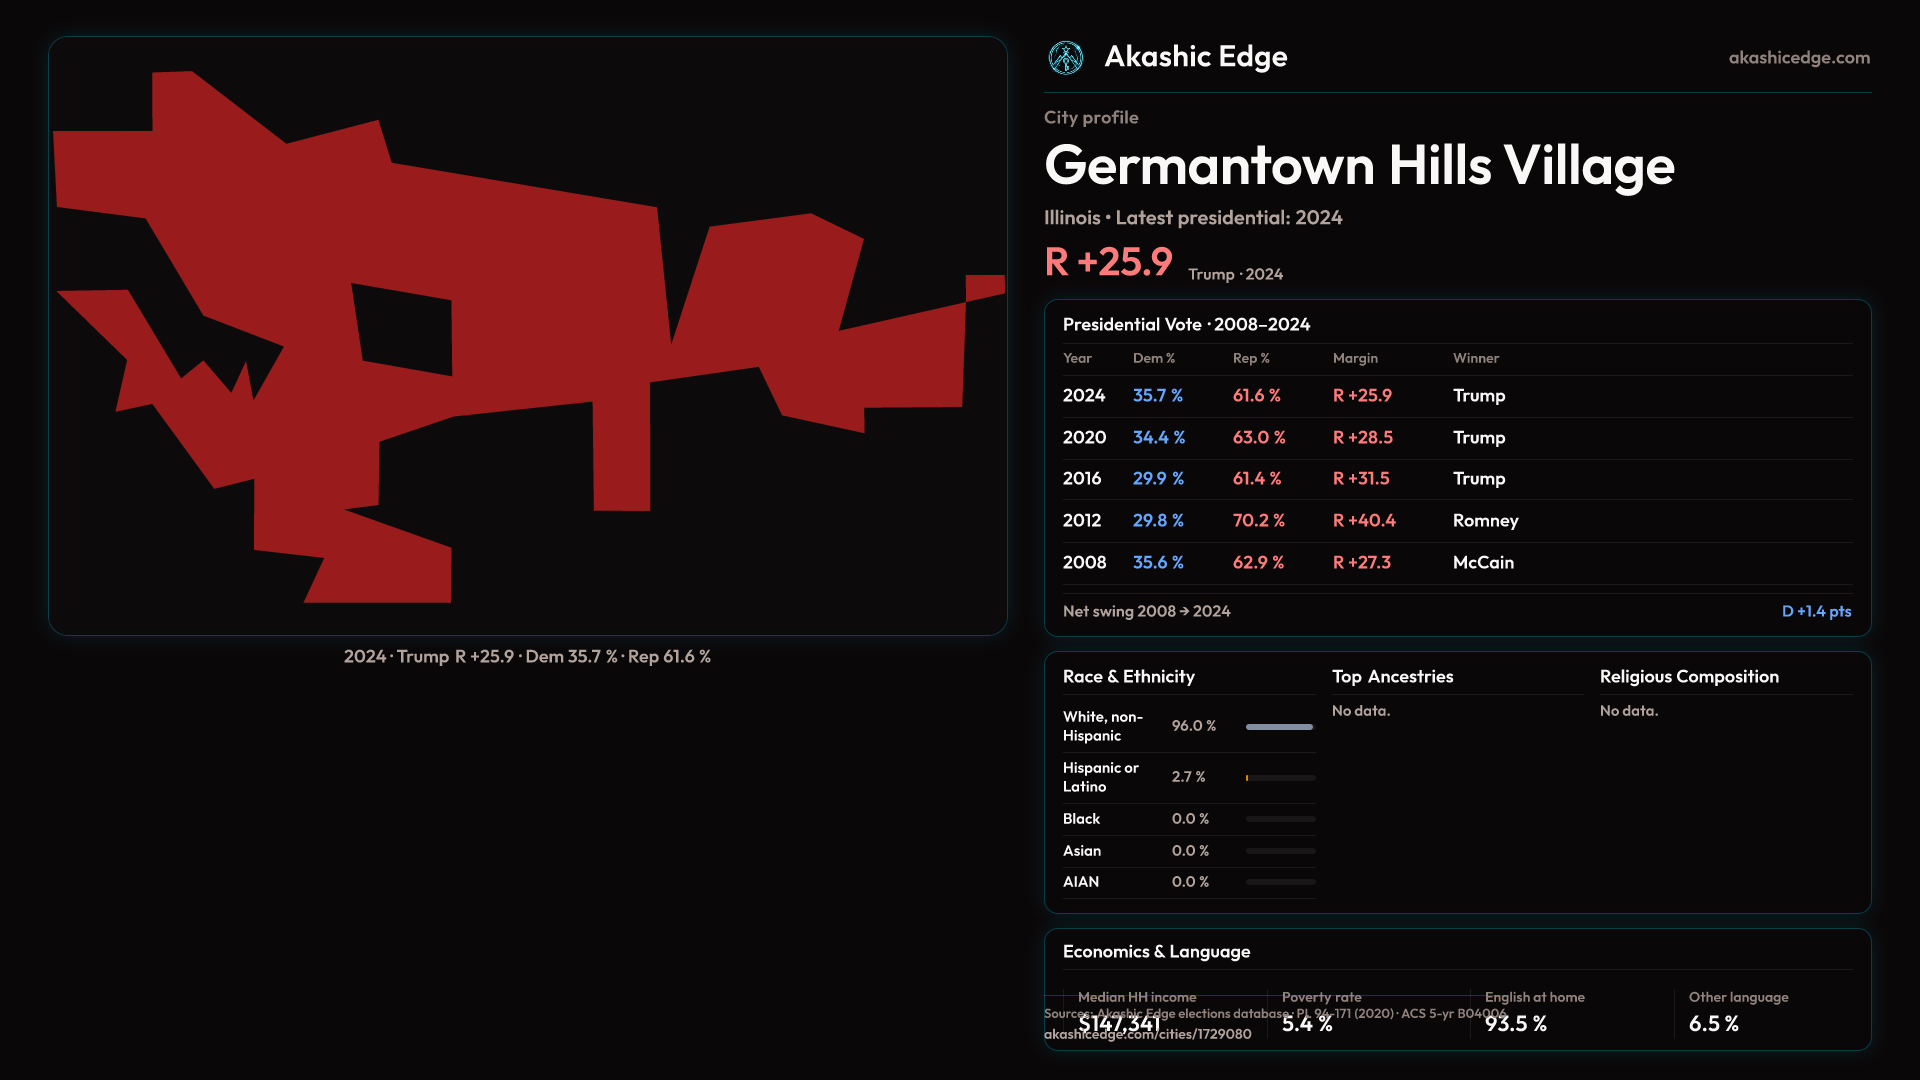Click the D +1.4 pts net swing value
Image resolution: width=1920 pixels, height=1080 pixels.
pyautogui.click(x=1815, y=611)
